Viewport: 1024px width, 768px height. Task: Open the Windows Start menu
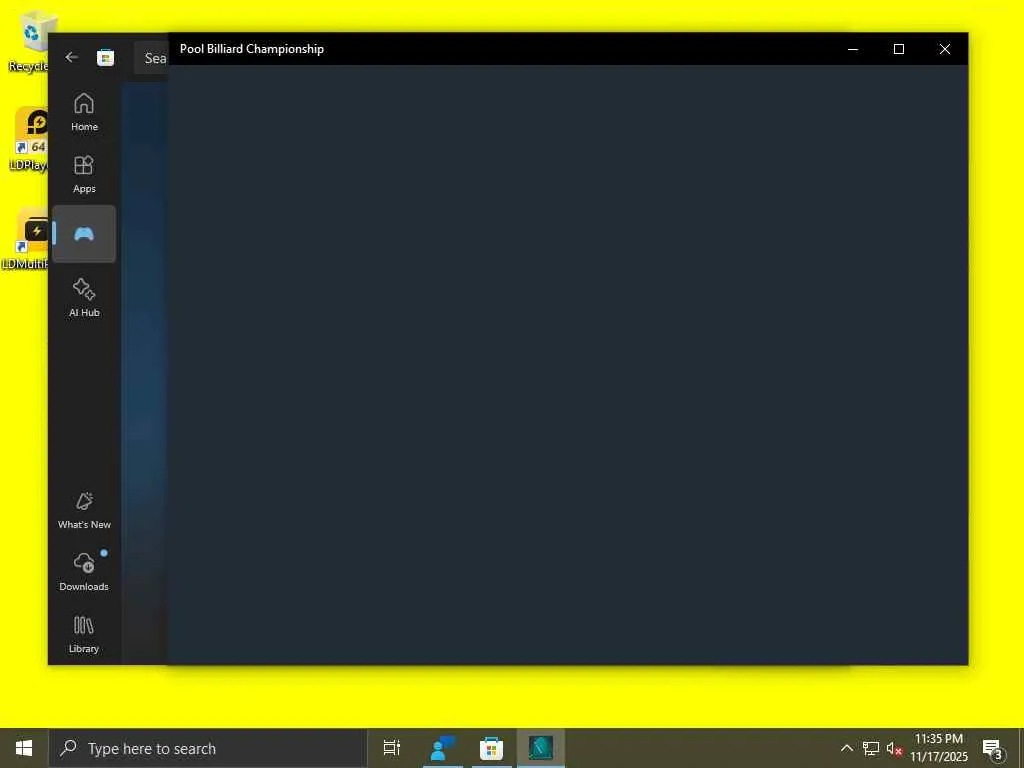(x=24, y=748)
